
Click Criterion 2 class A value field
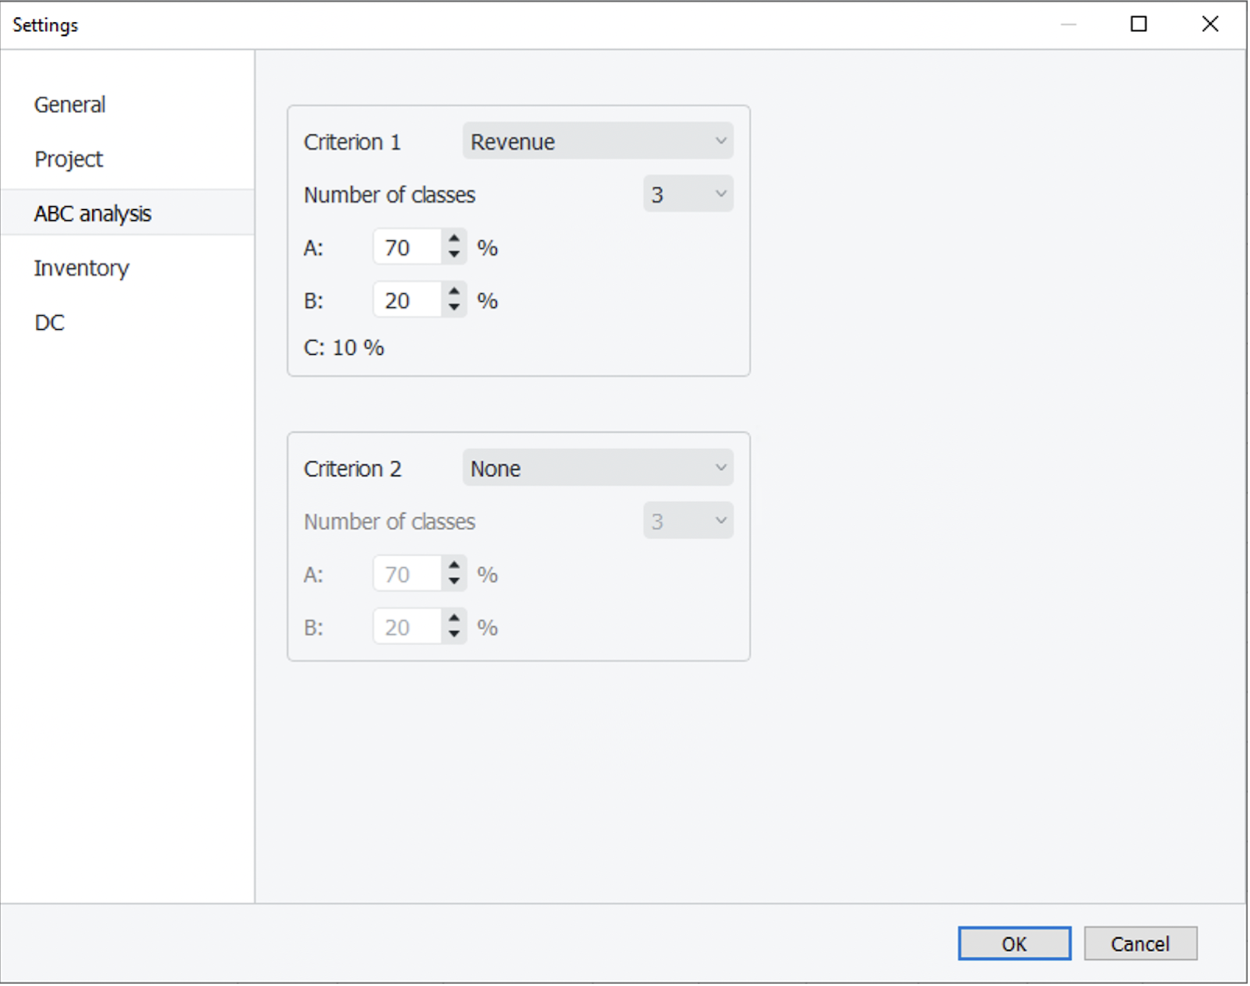[x=407, y=575]
